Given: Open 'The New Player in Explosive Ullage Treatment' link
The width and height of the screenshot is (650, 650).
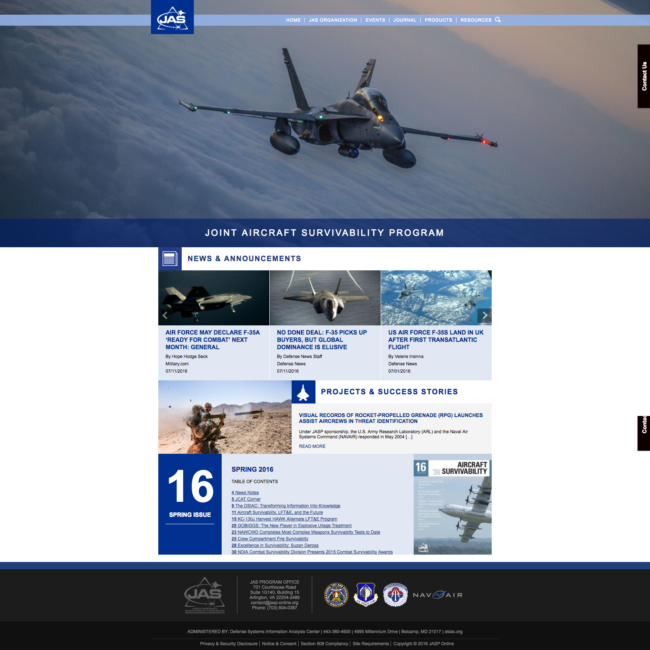Looking at the screenshot, I should point(291,526).
